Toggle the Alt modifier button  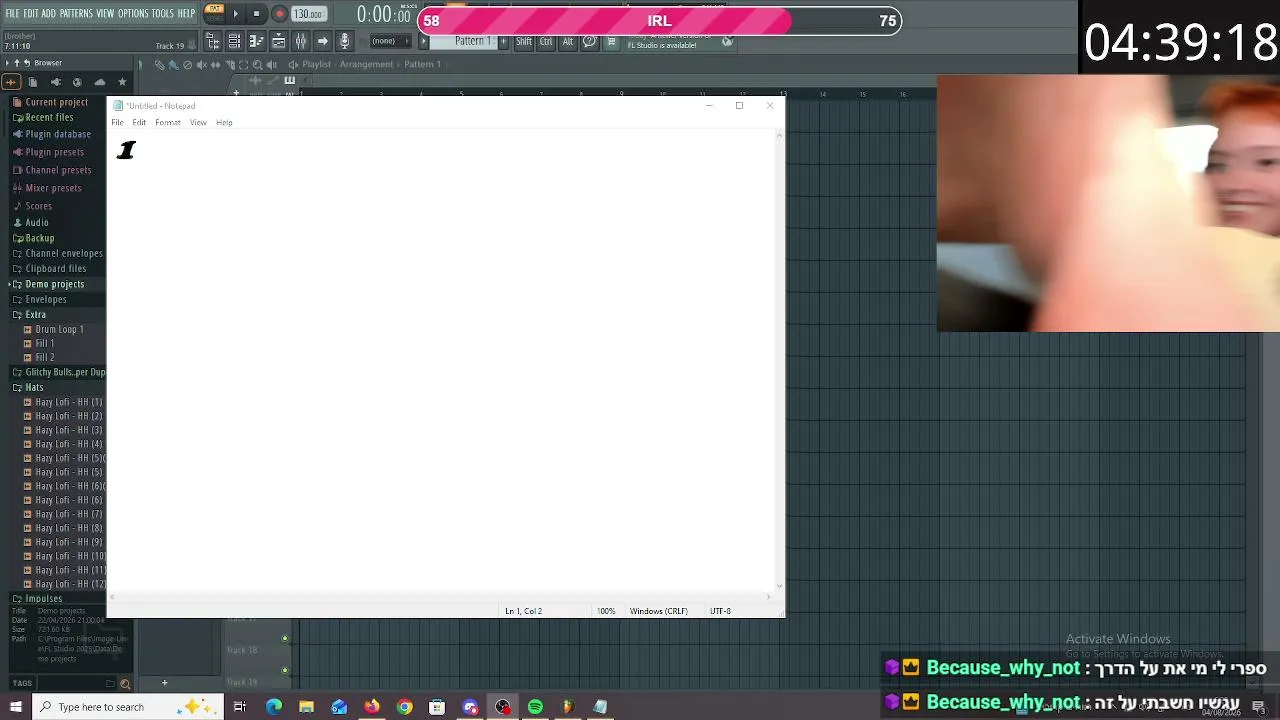pyautogui.click(x=568, y=42)
